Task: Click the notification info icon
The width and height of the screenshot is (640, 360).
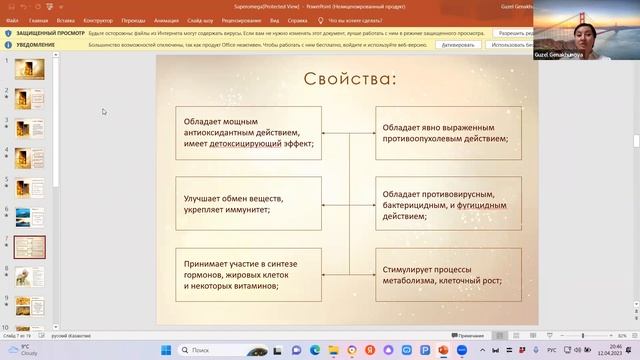Action: coord(8,45)
